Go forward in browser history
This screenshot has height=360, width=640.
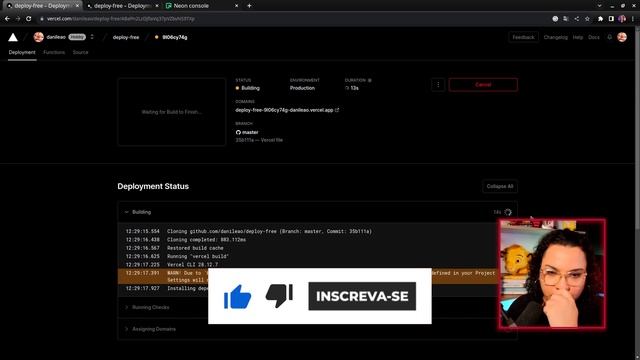[x=18, y=19]
